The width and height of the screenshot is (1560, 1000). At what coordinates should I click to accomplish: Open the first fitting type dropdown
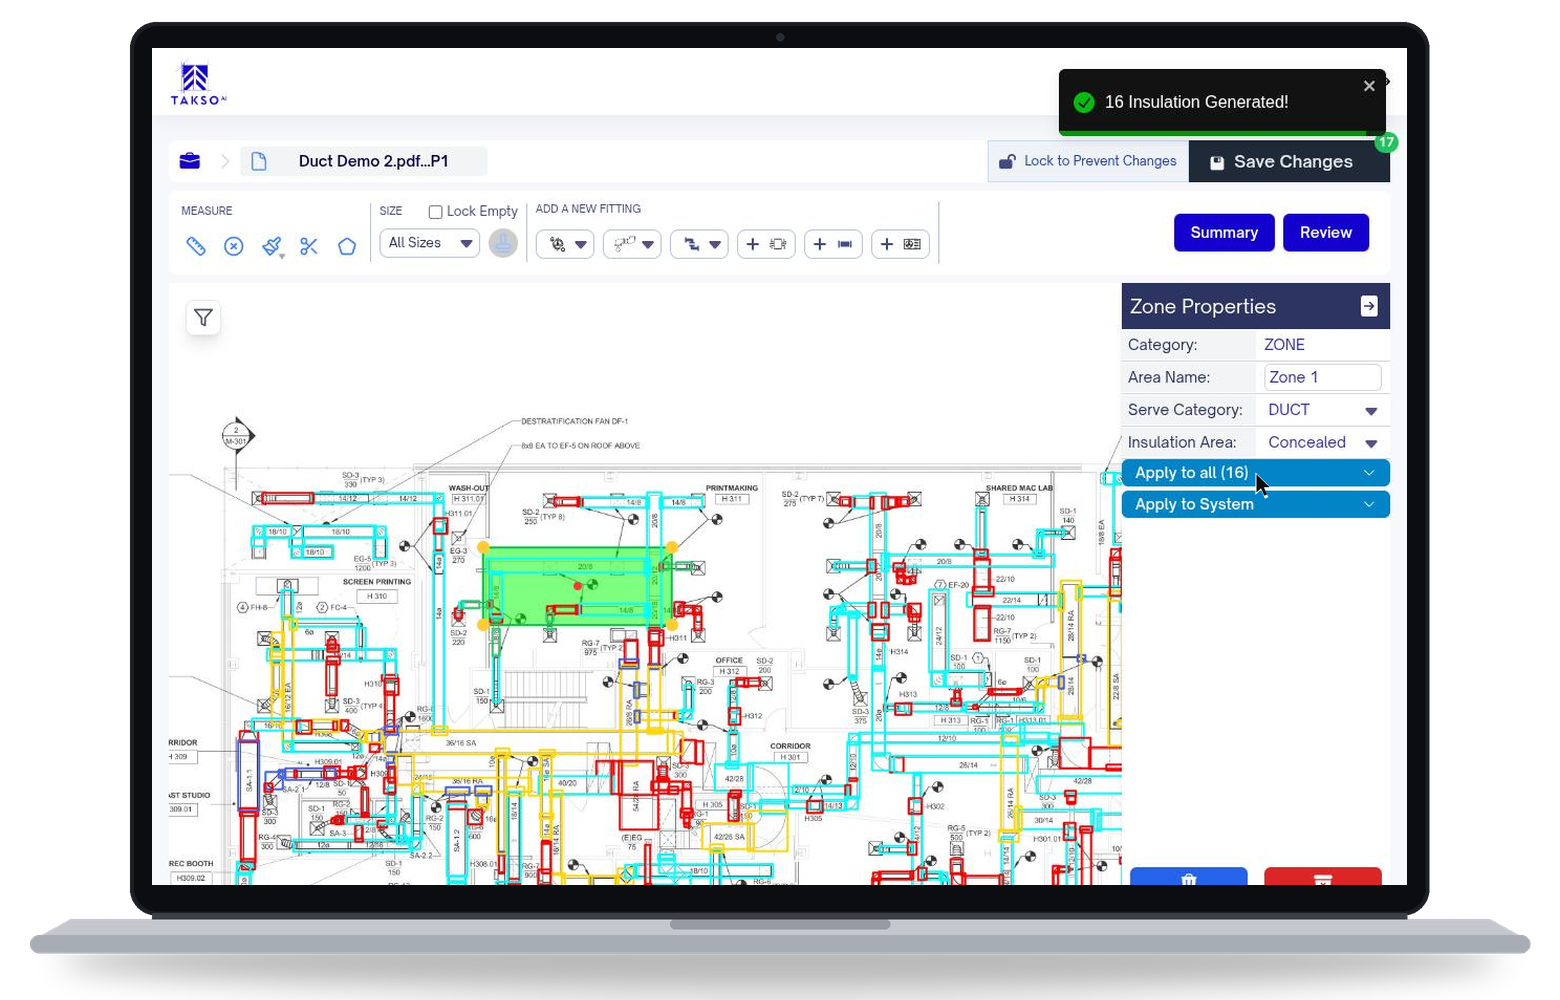(x=565, y=244)
